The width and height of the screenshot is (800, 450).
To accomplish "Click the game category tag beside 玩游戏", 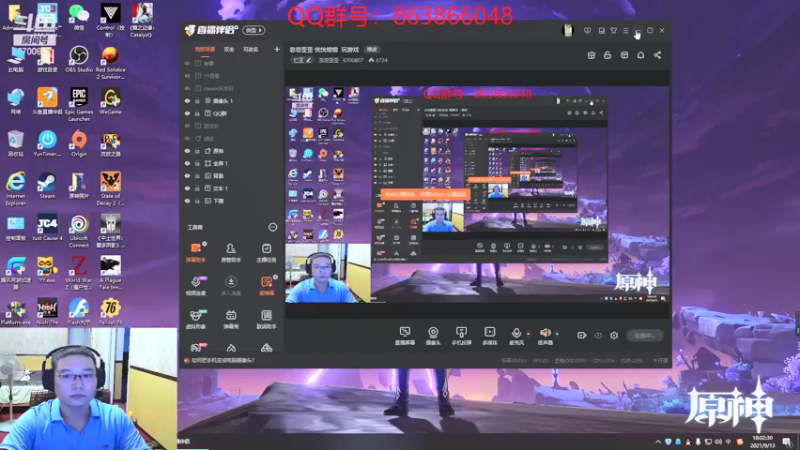I will pos(372,49).
